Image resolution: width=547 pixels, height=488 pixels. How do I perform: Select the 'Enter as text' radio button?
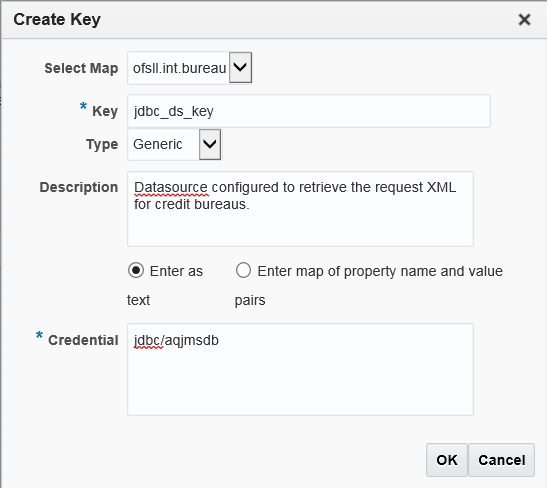136,270
